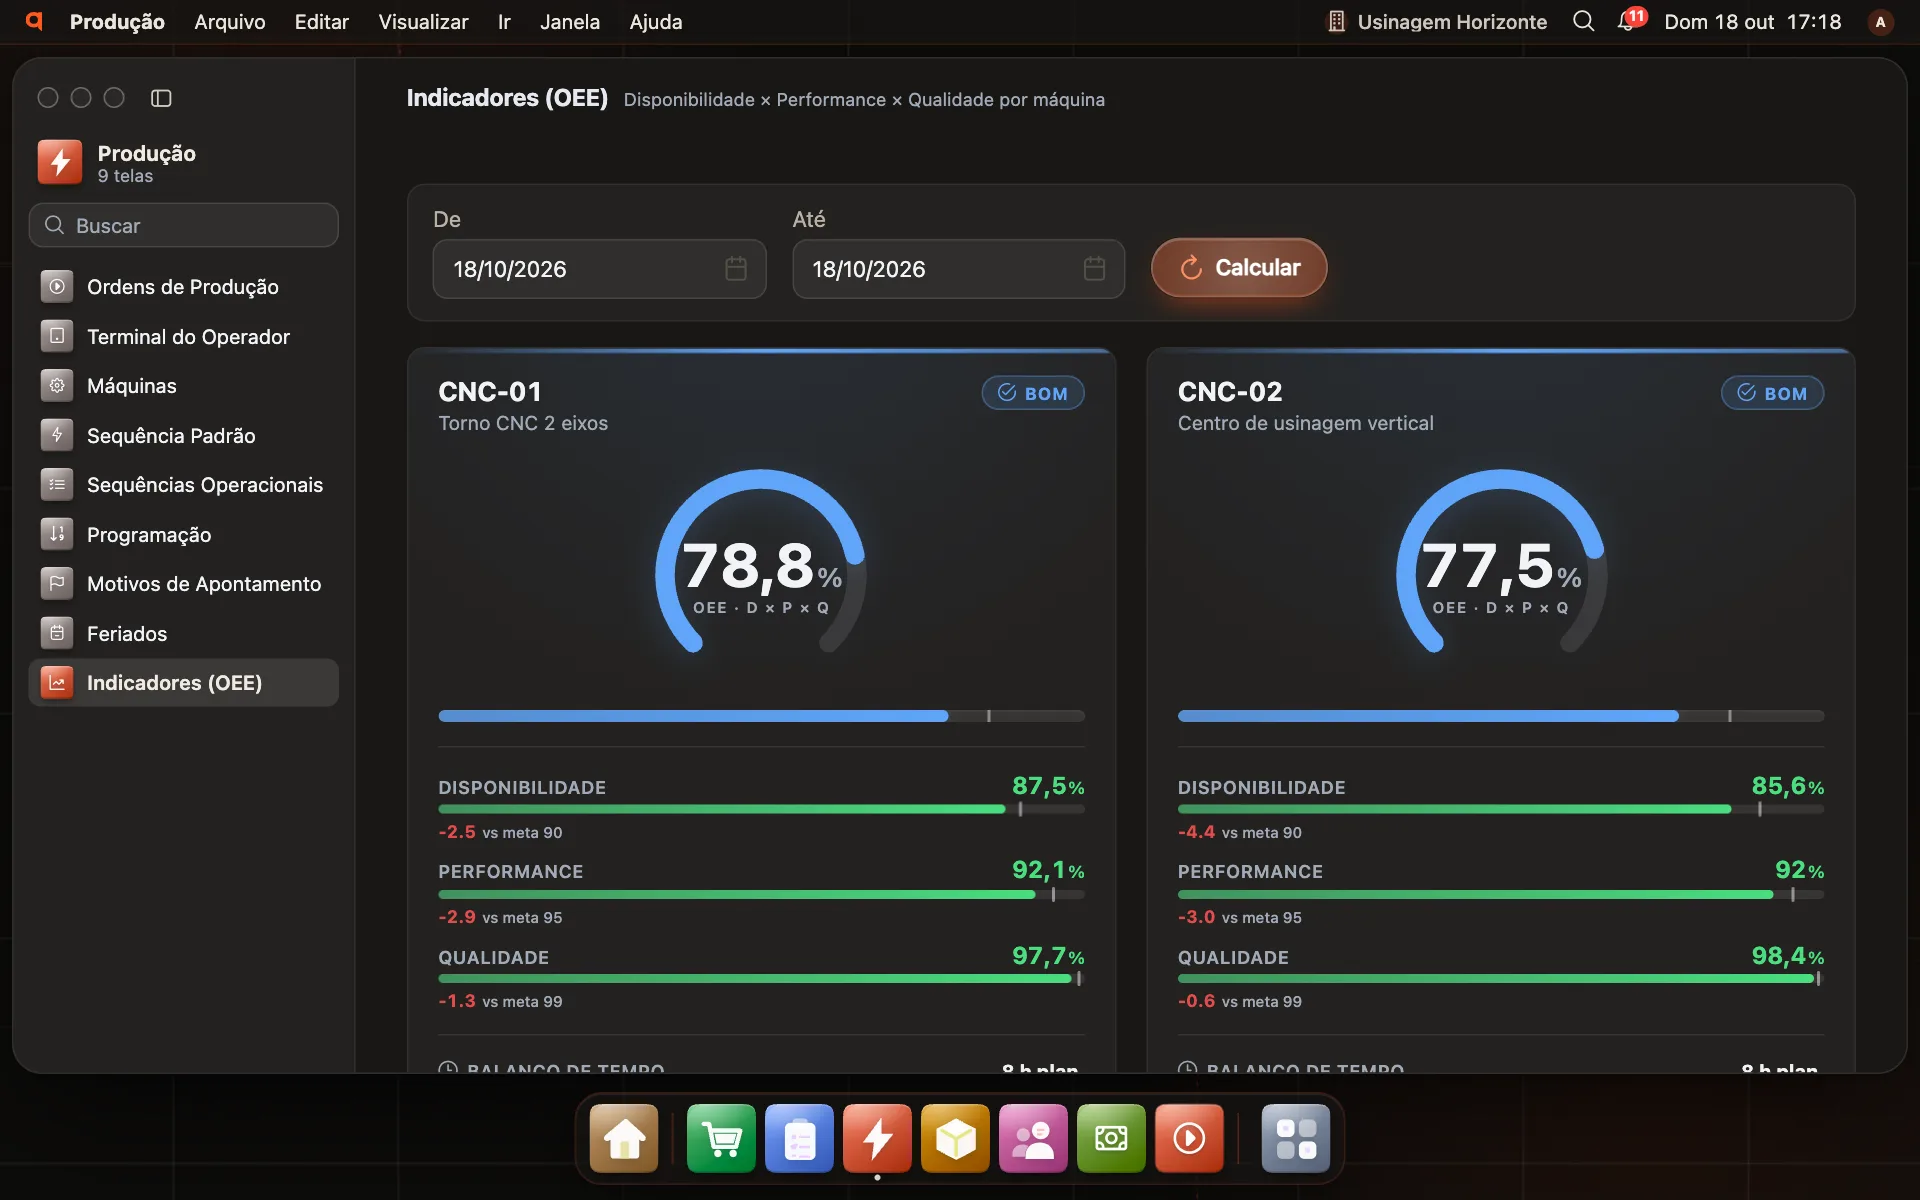Select Indicadores (OEE) chart icon
The image size is (1920, 1200).
57,683
